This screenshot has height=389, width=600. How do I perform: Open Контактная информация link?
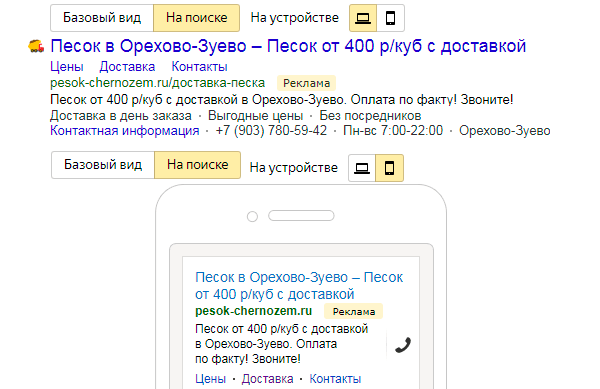pyautogui.click(x=125, y=131)
